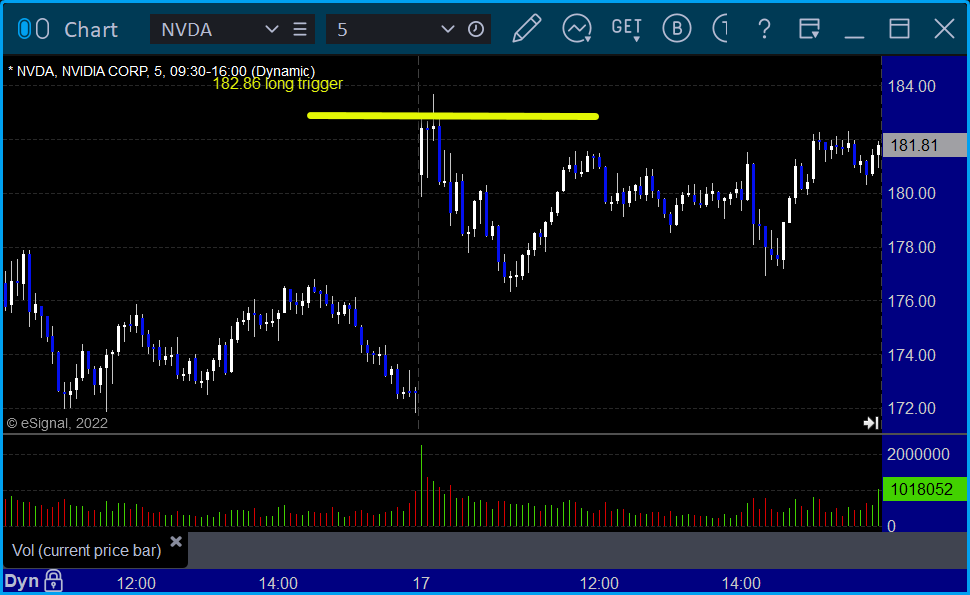This screenshot has width=970, height=595.
Task: Click the "182.86 long trigger" annotation text
Action: click(x=278, y=83)
